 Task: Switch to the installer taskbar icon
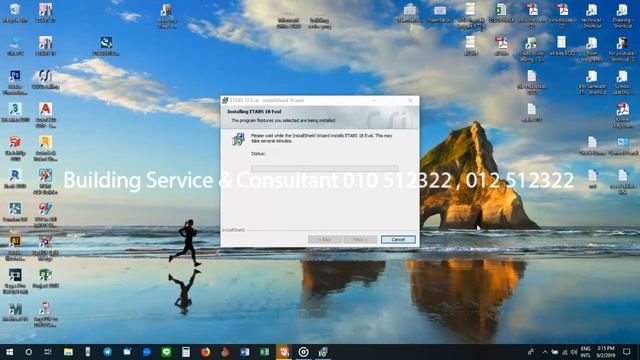(x=323, y=352)
